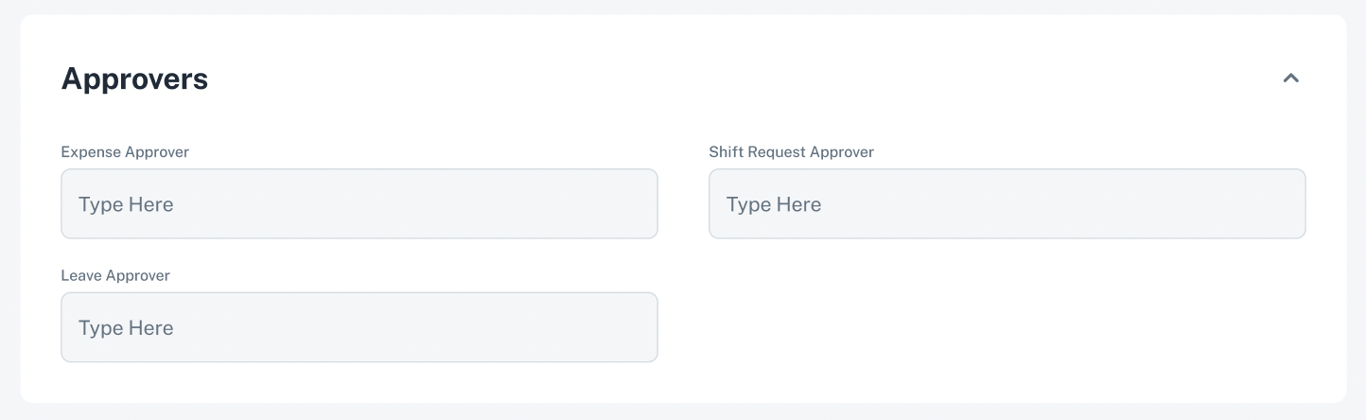Click "Type Here" placeholder under Leave Approver
The image size is (1366, 420).
click(x=126, y=328)
